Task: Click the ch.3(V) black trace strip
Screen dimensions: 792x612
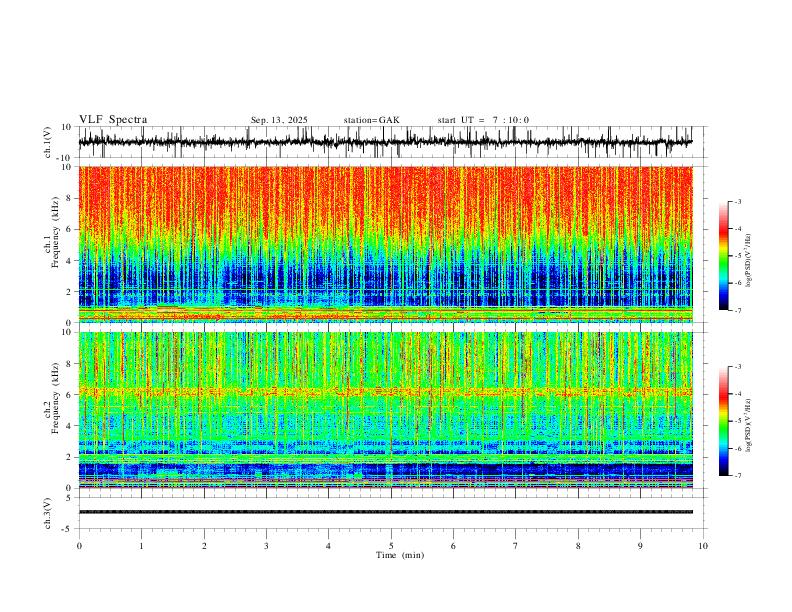Action: [385, 512]
